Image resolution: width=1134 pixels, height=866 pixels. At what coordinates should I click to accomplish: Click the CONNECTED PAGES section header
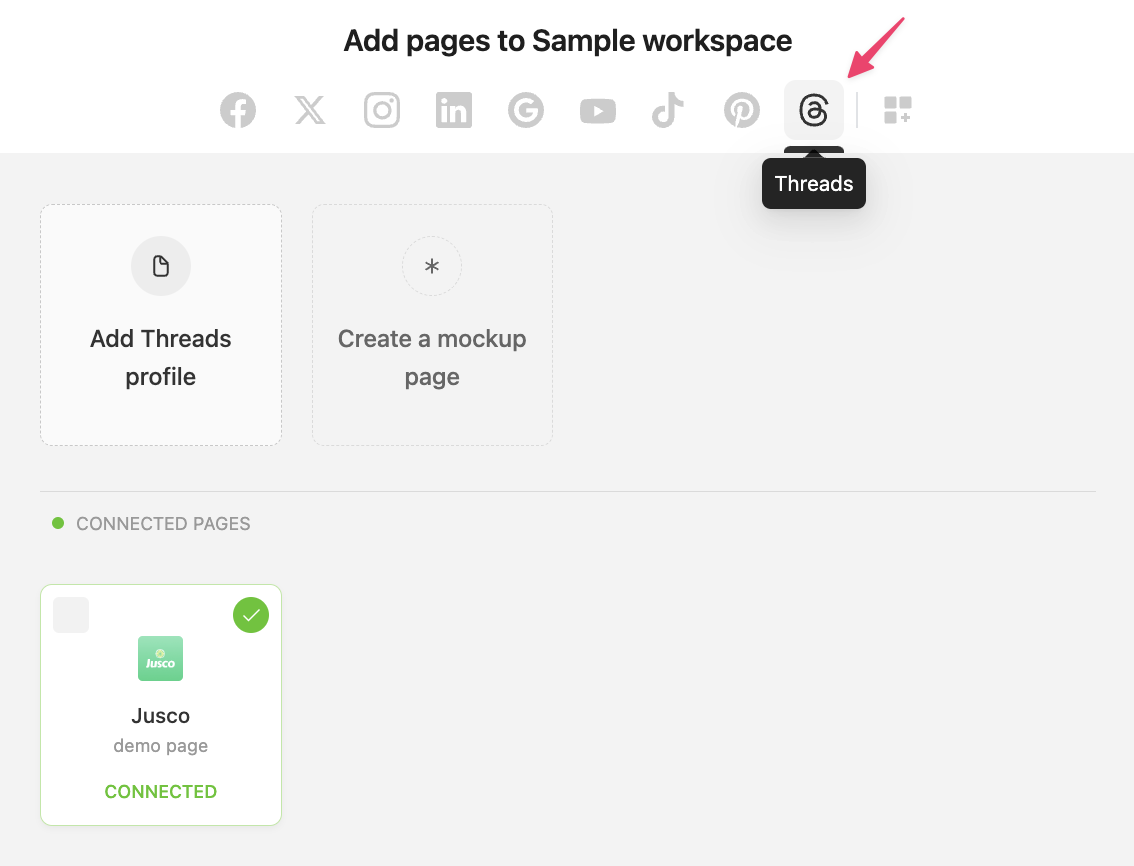163,524
